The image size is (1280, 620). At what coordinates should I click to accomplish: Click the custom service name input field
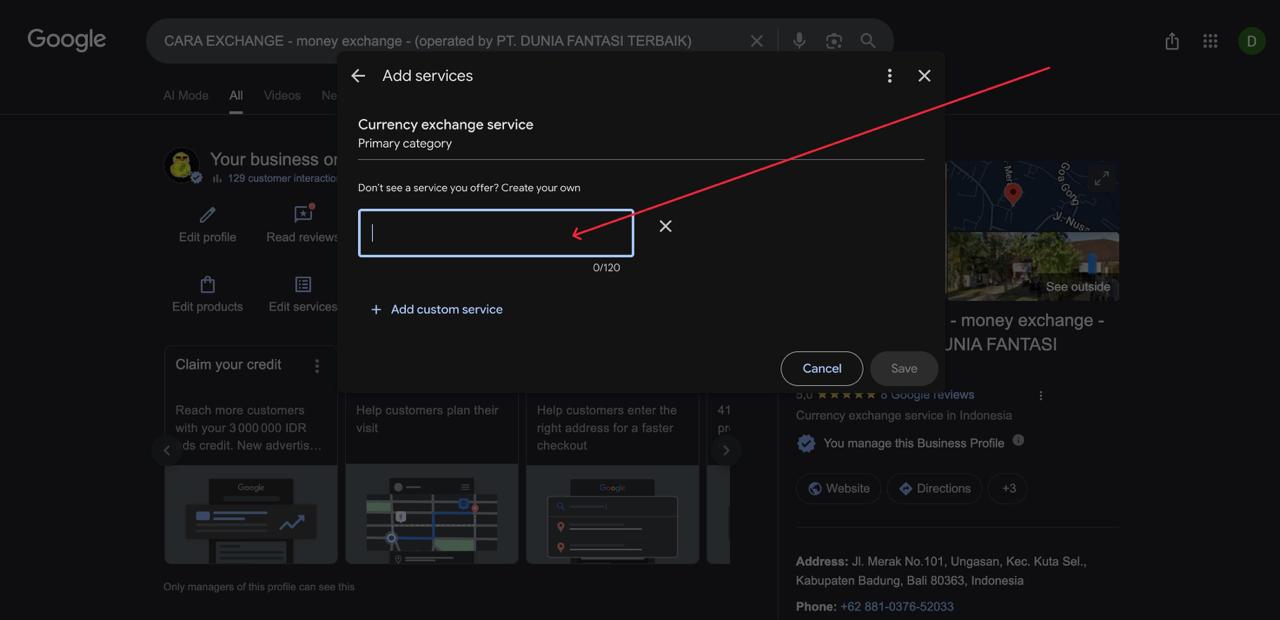point(496,233)
